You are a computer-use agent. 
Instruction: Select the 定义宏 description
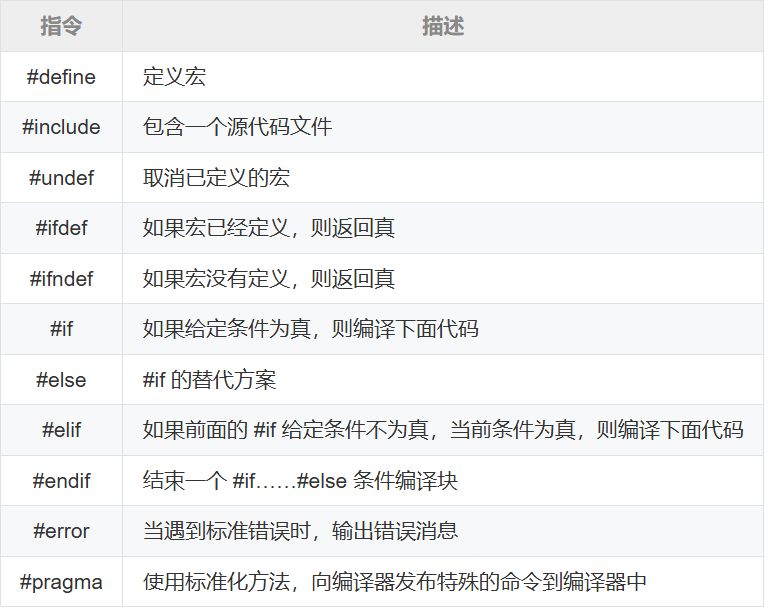click(x=174, y=77)
